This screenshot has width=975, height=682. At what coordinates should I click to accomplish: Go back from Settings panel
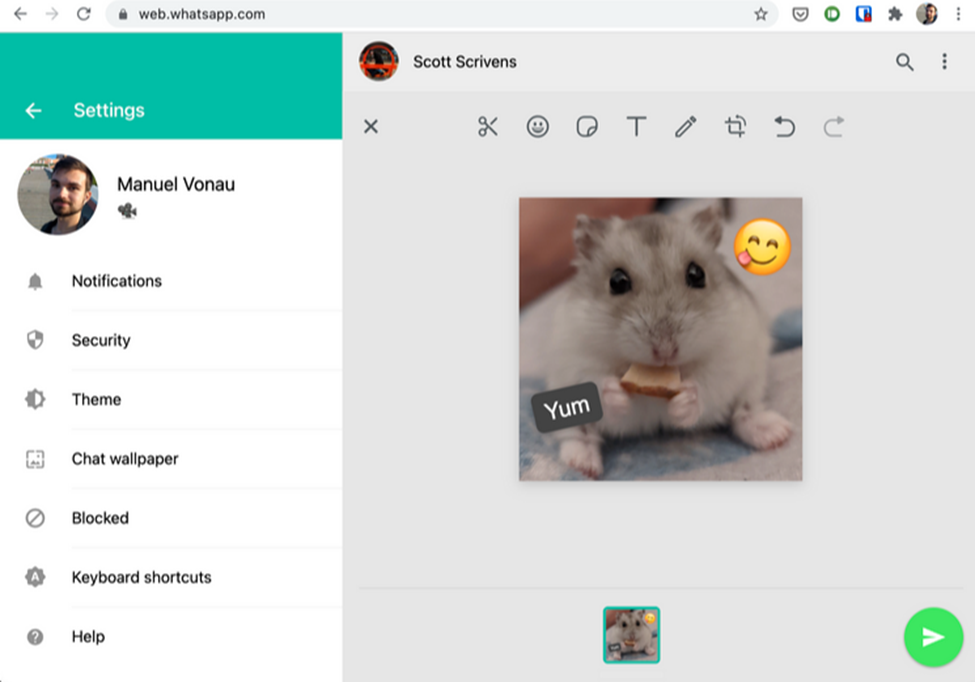point(33,111)
